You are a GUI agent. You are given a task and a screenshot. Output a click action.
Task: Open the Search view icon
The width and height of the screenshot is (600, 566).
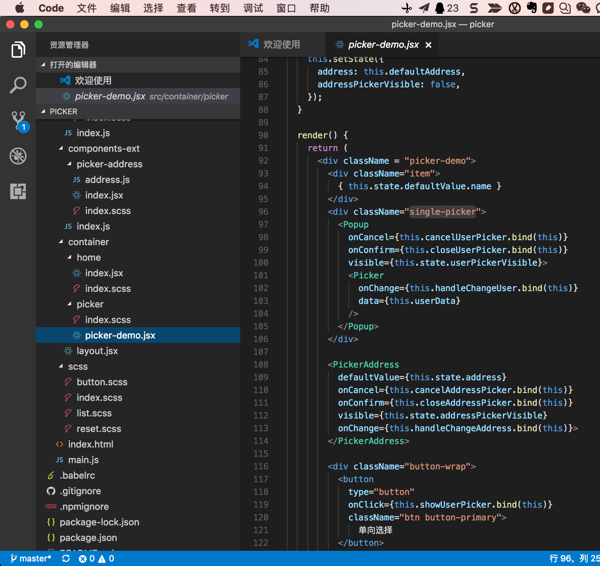point(18,86)
